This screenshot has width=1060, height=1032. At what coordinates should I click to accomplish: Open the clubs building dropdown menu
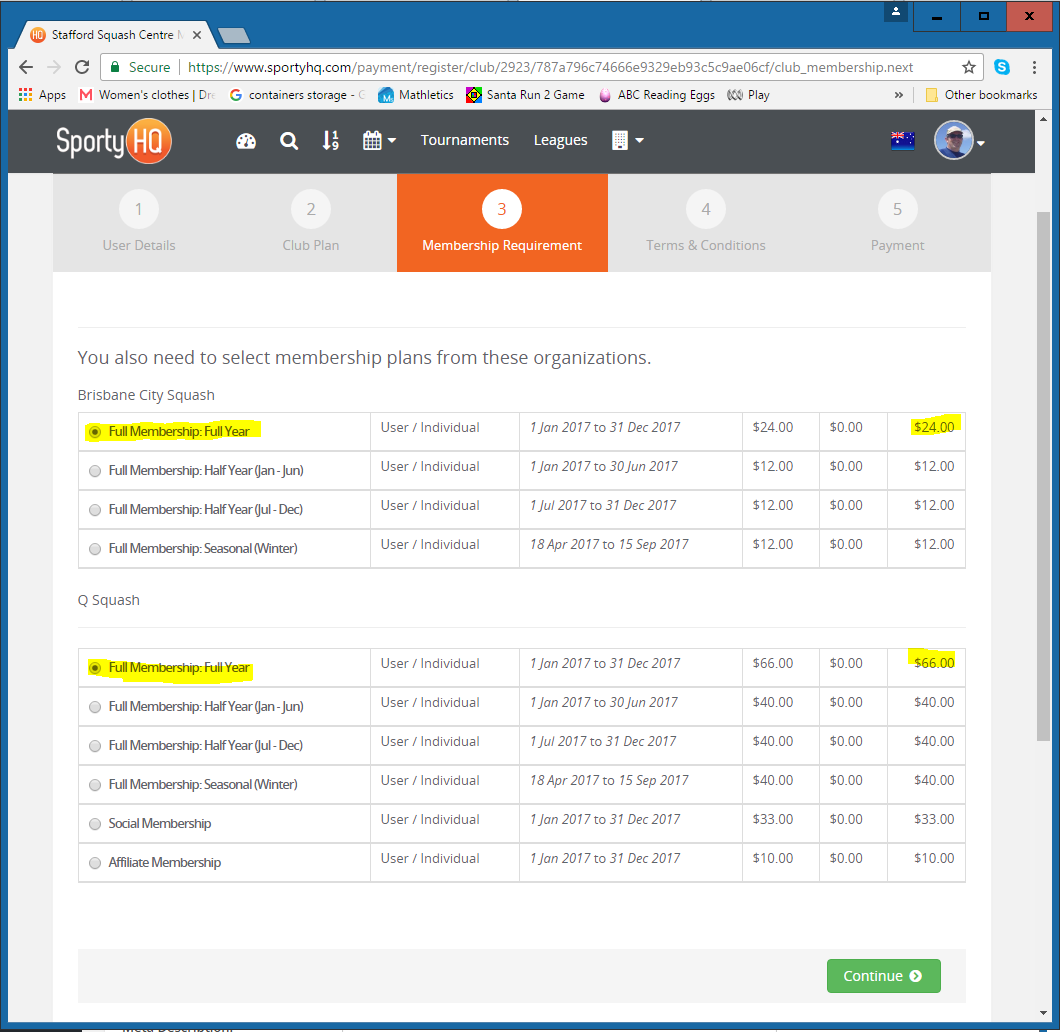pos(627,141)
